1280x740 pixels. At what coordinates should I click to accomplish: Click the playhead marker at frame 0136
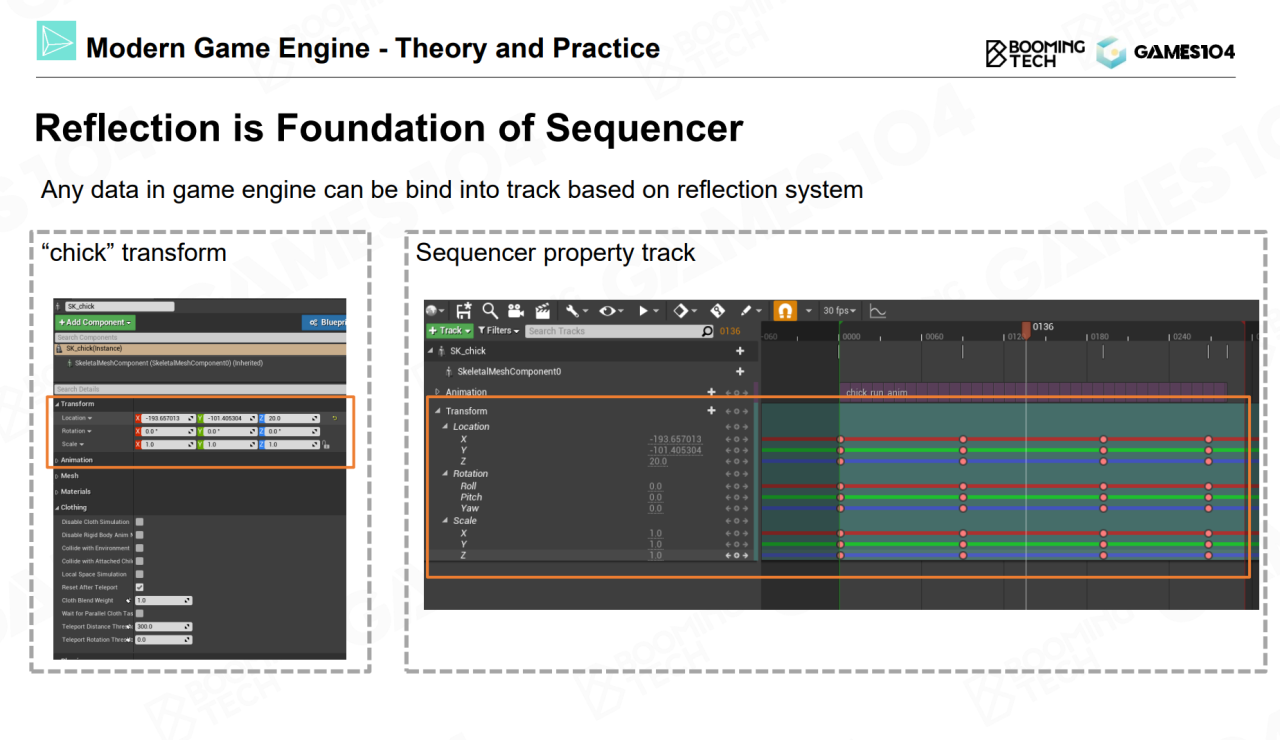[1026, 329]
